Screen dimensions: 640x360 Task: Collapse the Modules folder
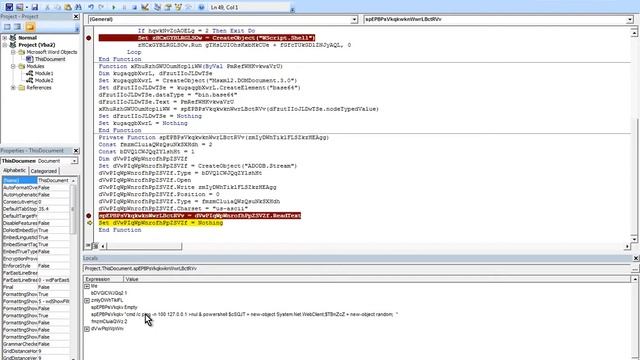click(13, 66)
